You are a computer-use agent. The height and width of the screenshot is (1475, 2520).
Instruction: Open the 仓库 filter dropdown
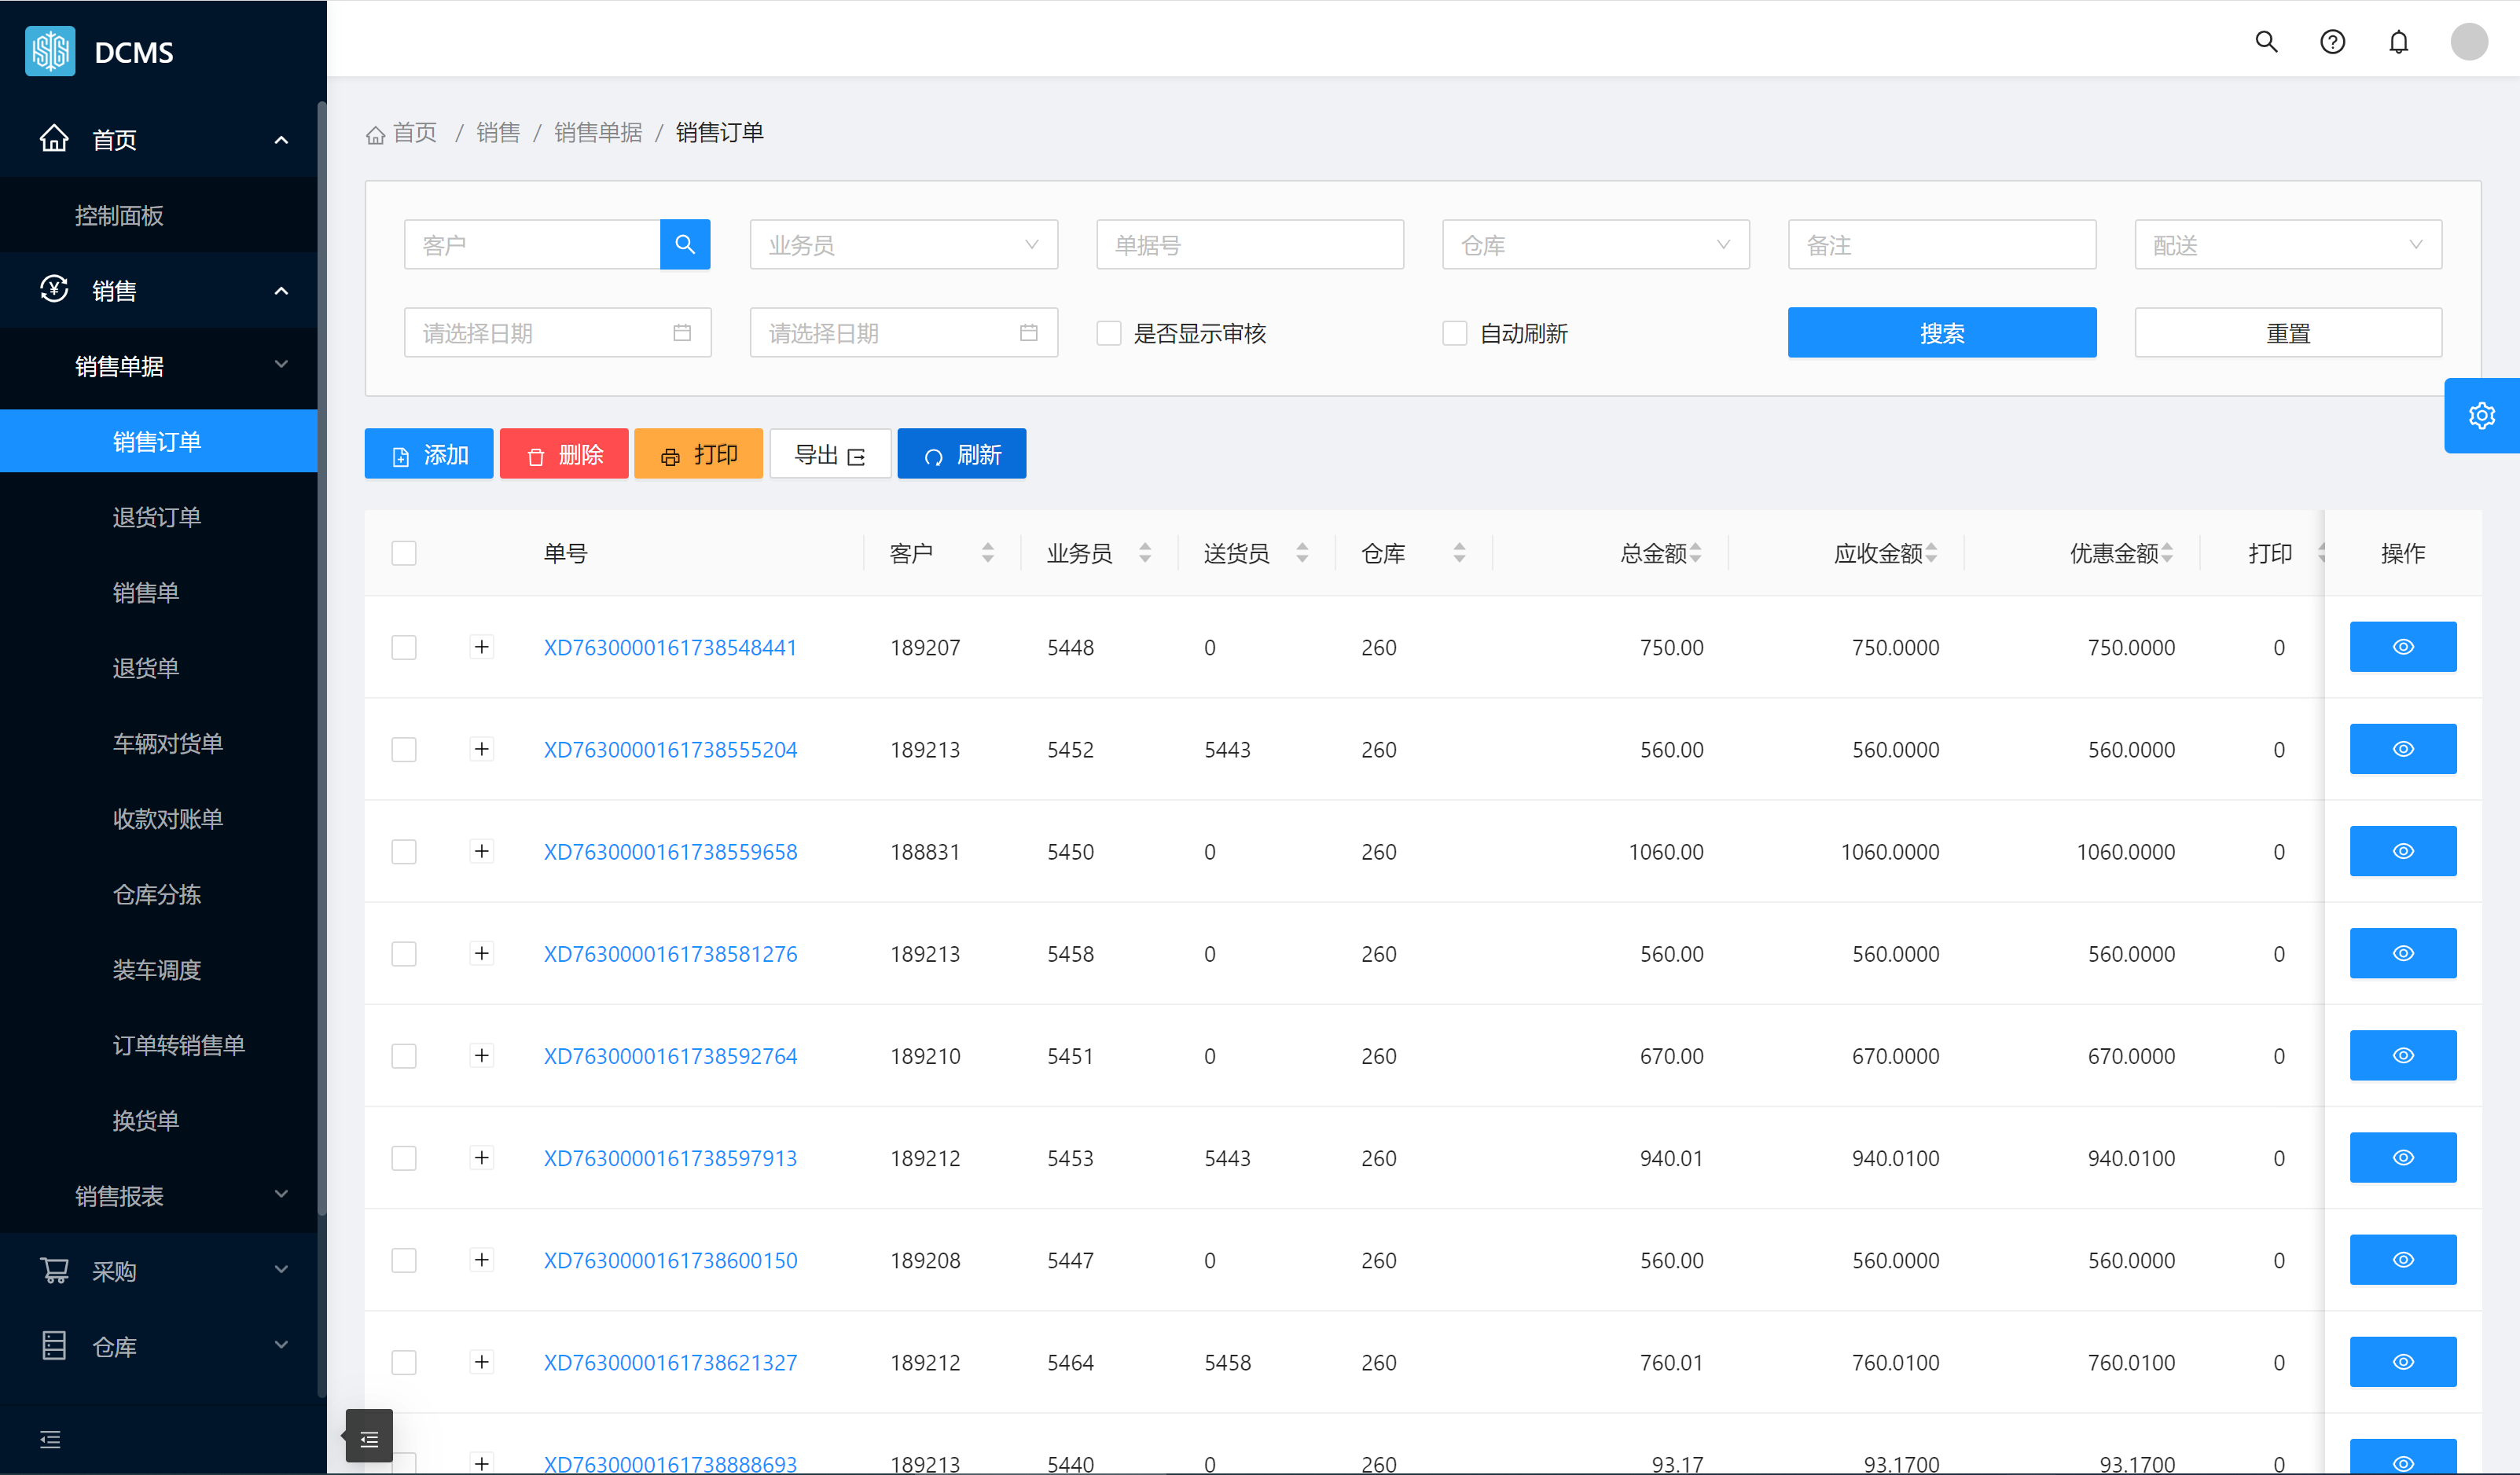click(1595, 245)
